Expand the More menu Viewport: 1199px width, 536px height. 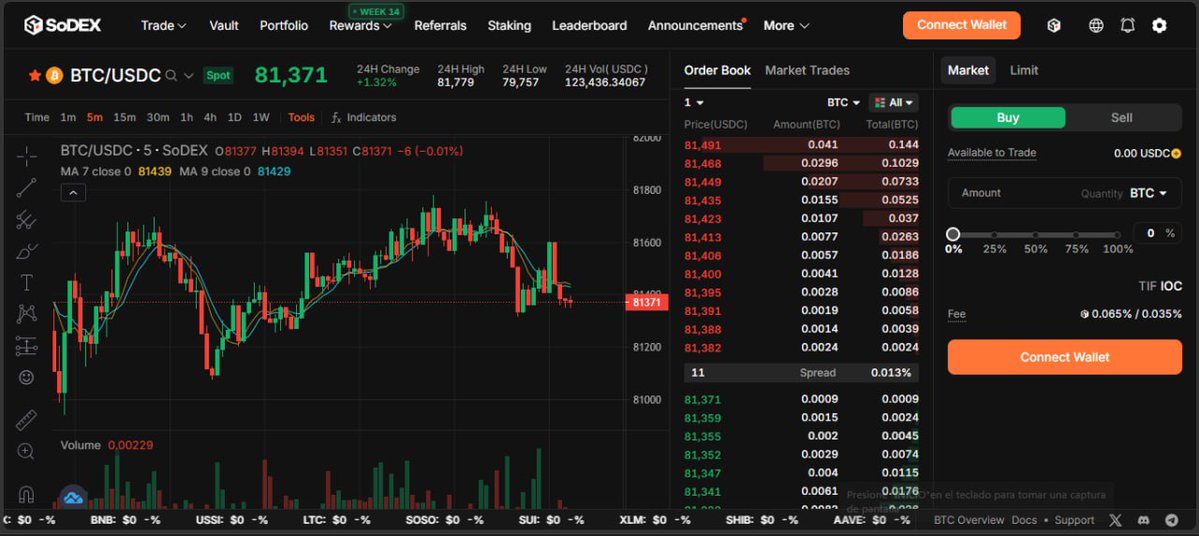[786, 25]
